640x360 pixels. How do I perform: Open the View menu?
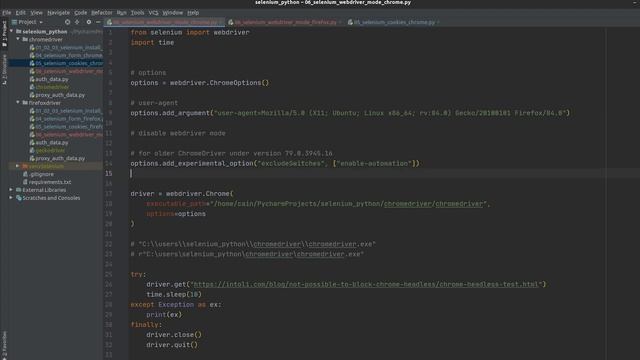36,13
